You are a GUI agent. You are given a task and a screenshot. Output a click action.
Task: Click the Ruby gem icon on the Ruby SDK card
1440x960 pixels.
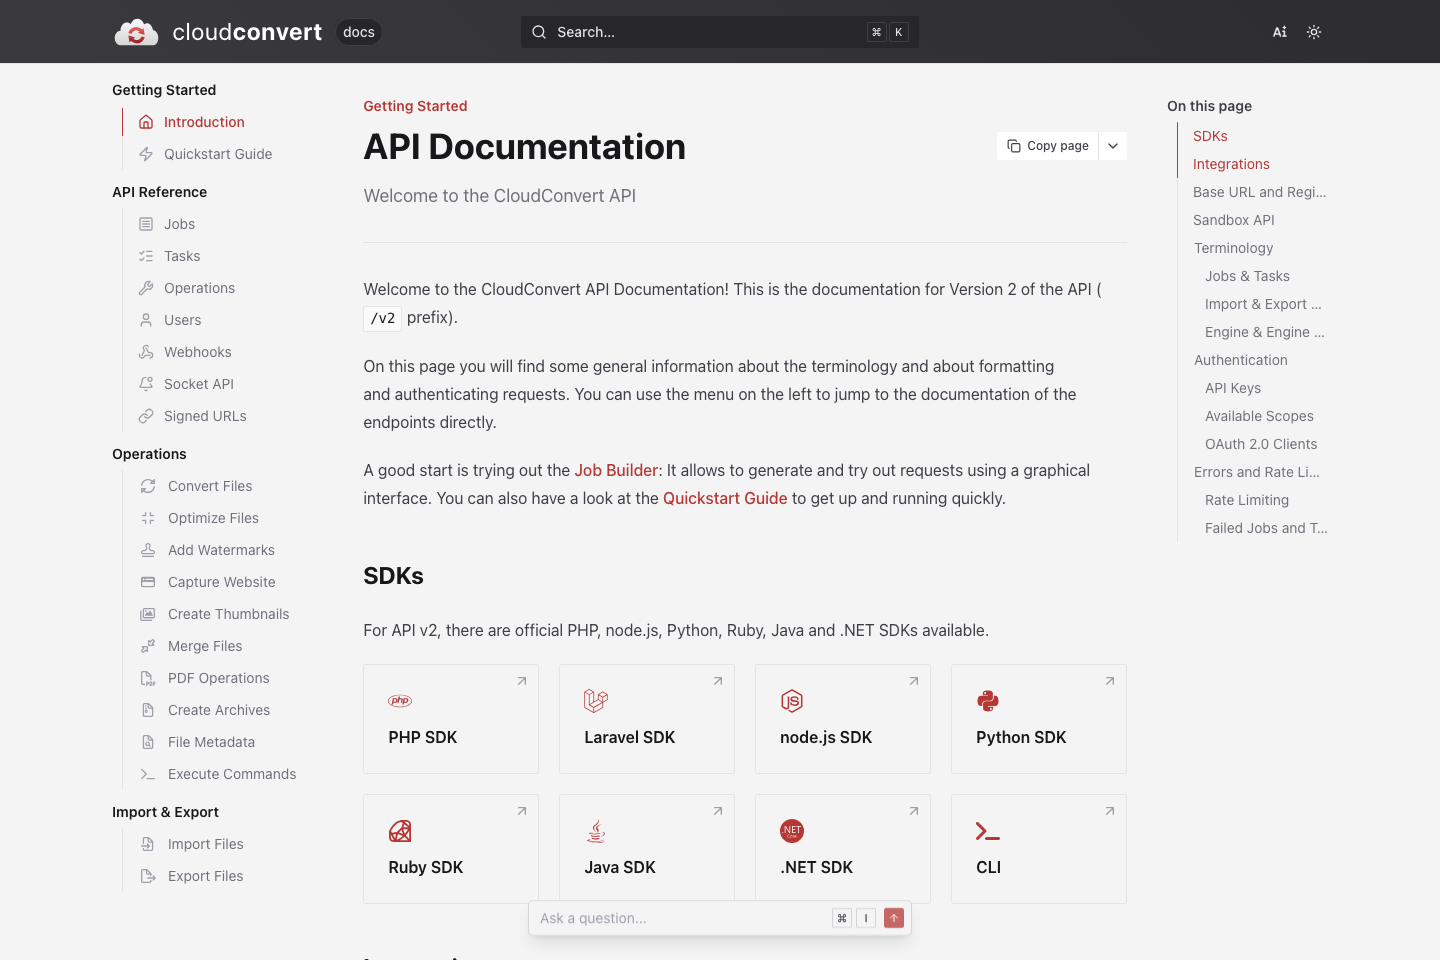[400, 831]
